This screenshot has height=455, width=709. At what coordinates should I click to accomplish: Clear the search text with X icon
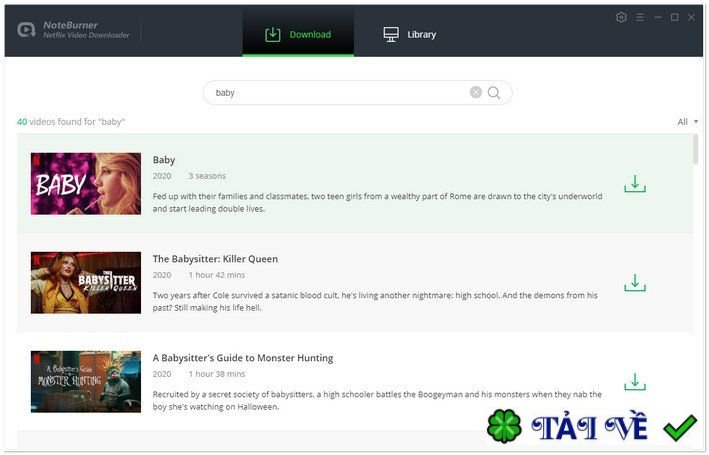[x=476, y=92]
